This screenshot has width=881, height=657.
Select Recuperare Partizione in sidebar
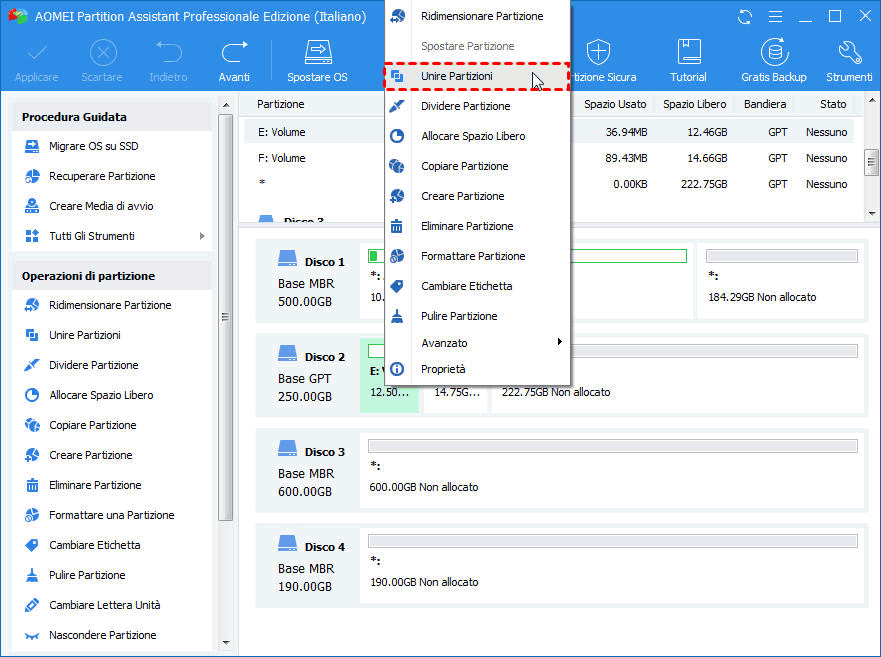click(102, 176)
